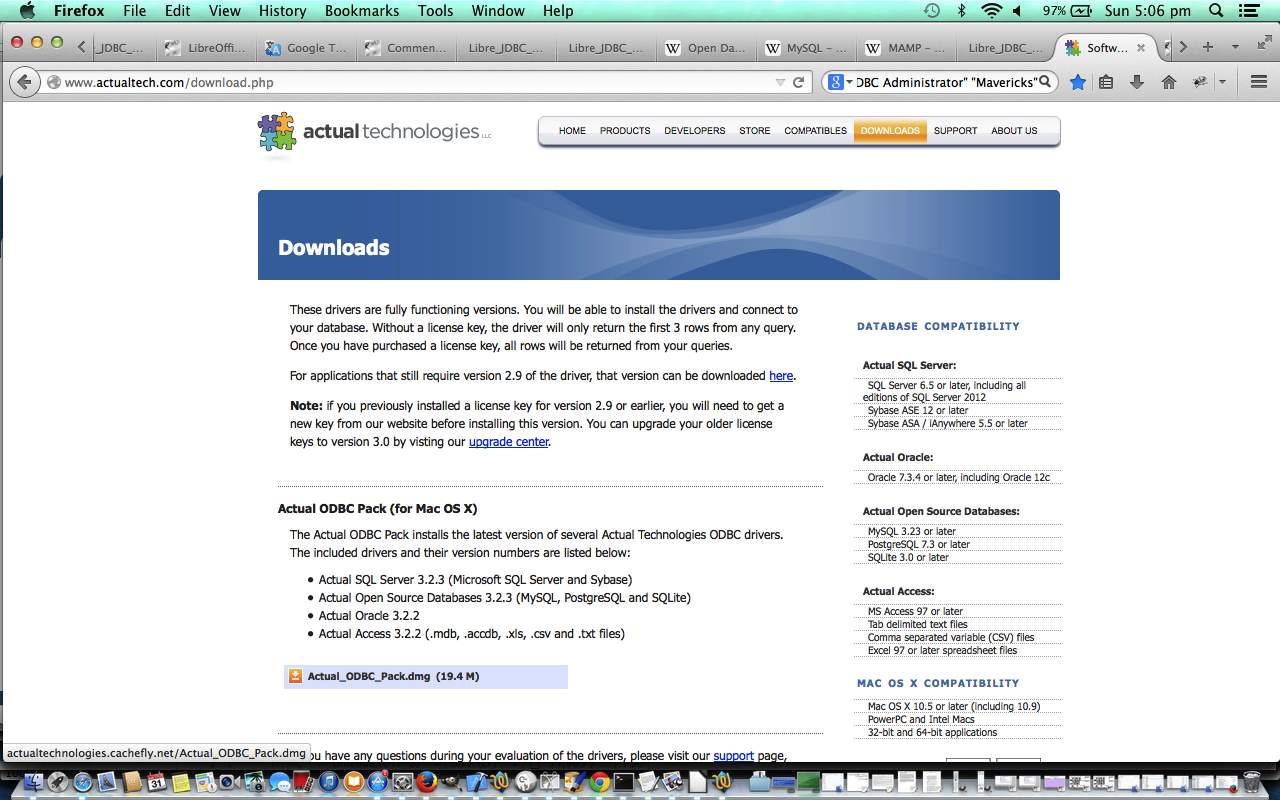Open the Wi-Fi status menu

991,11
